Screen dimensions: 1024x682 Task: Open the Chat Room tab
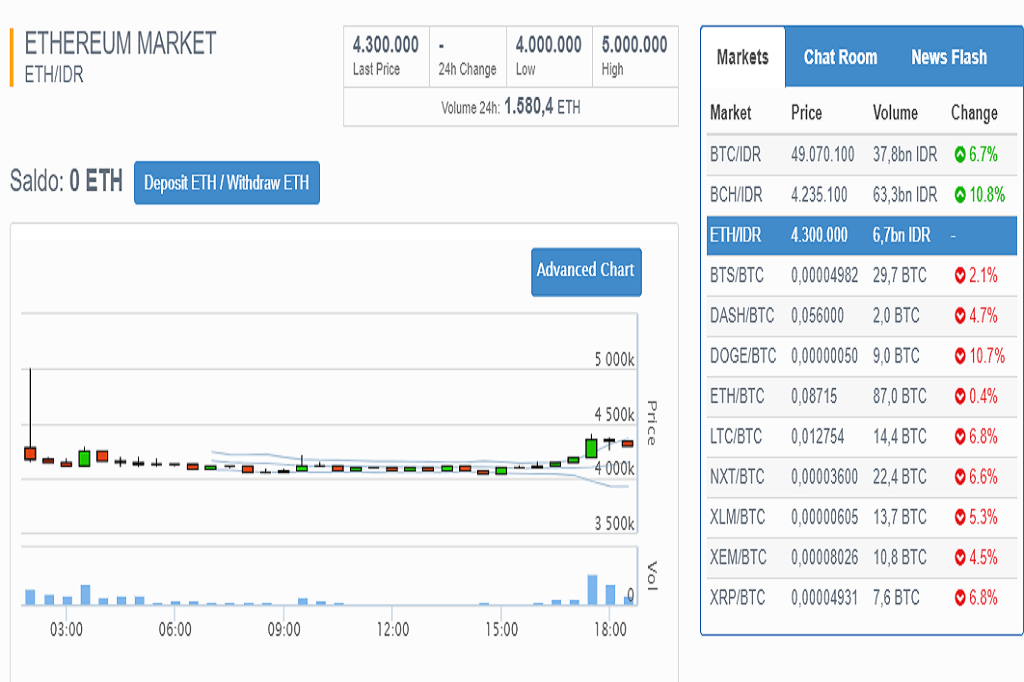point(840,57)
